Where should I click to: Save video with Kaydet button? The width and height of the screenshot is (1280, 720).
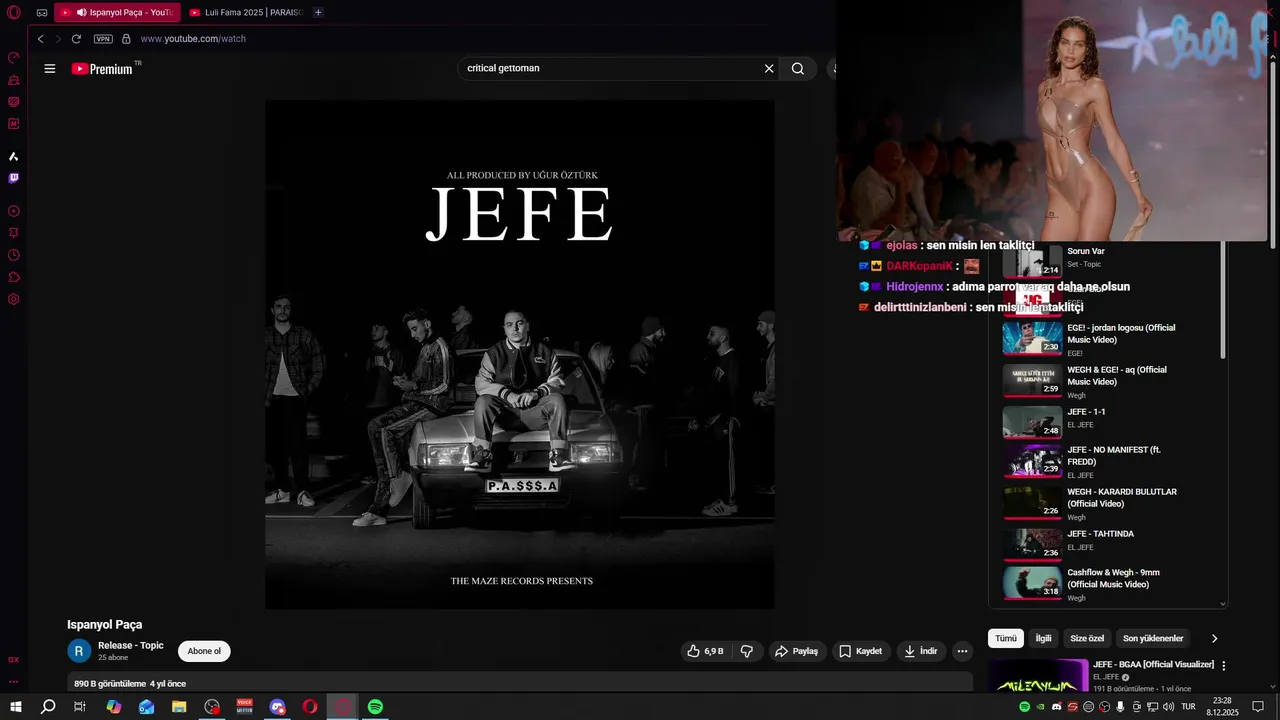point(860,651)
